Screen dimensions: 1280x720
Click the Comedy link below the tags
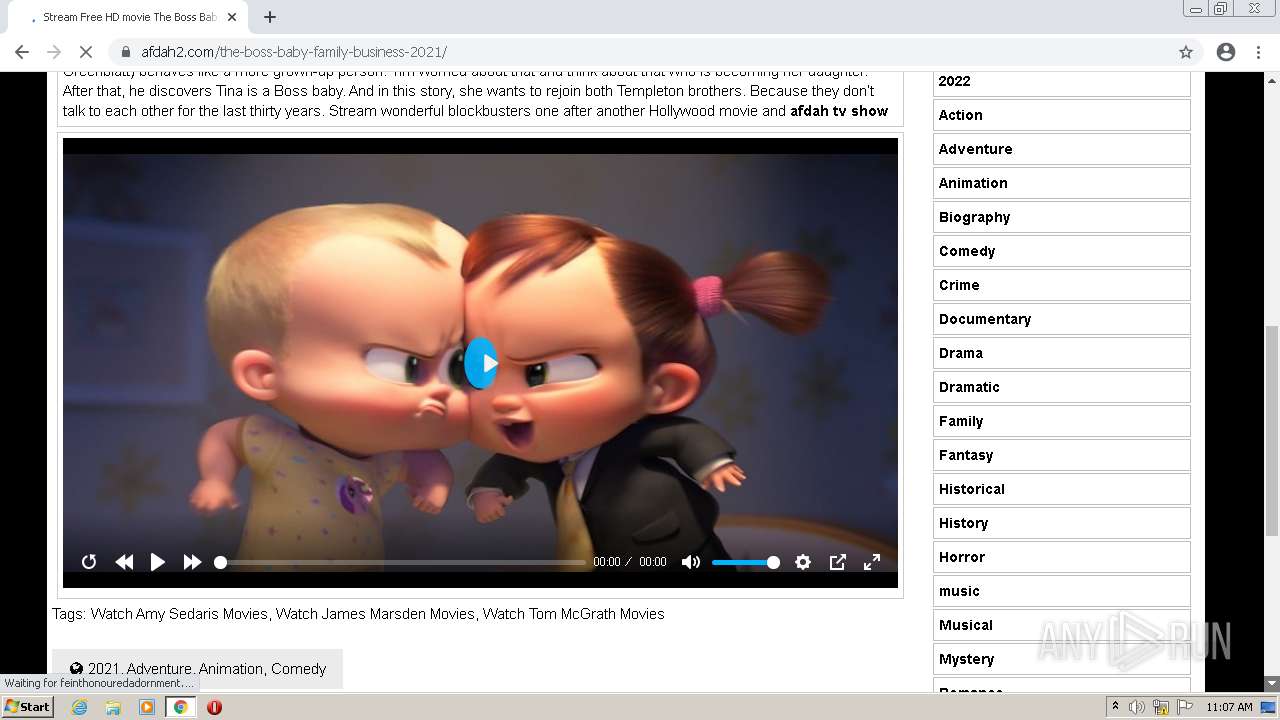(x=298, y=669)
